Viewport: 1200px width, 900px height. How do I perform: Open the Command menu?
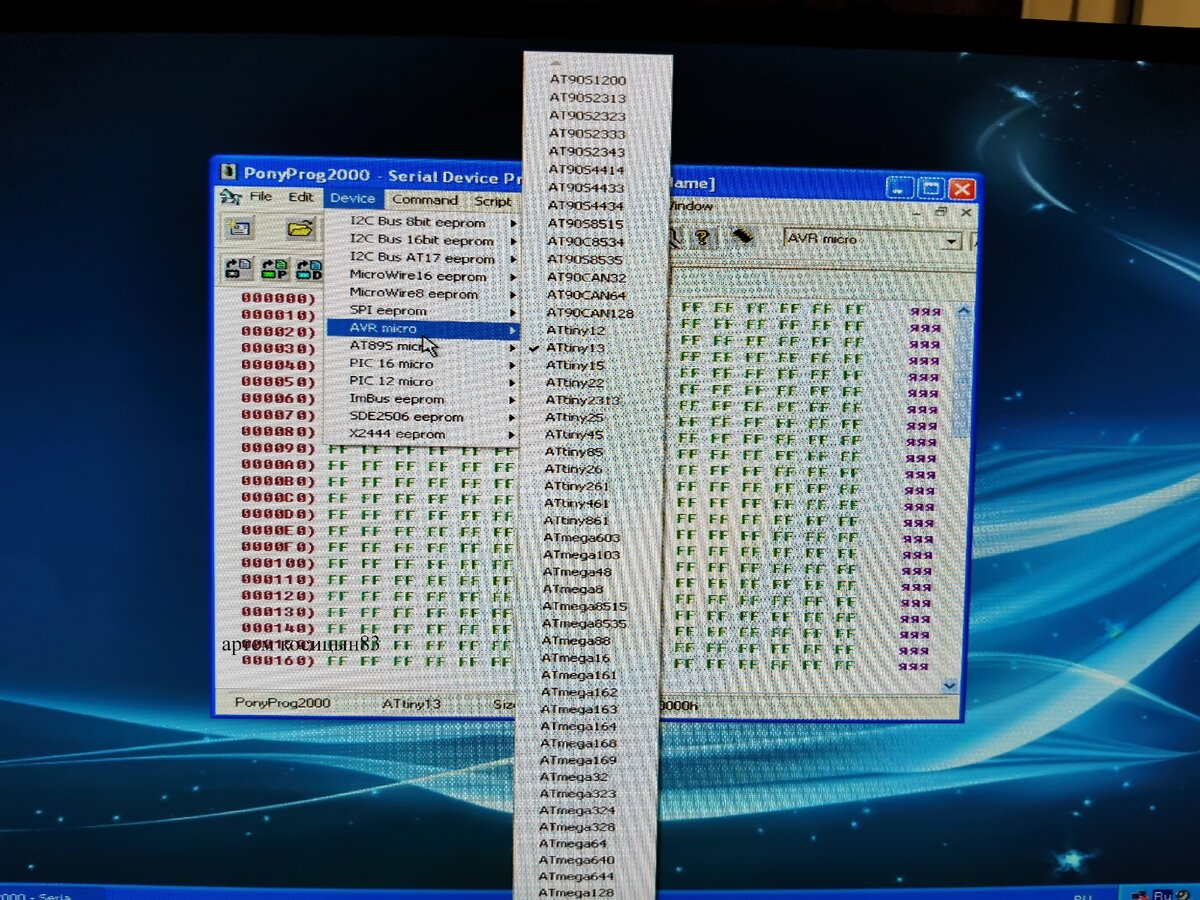pos(425,199)
